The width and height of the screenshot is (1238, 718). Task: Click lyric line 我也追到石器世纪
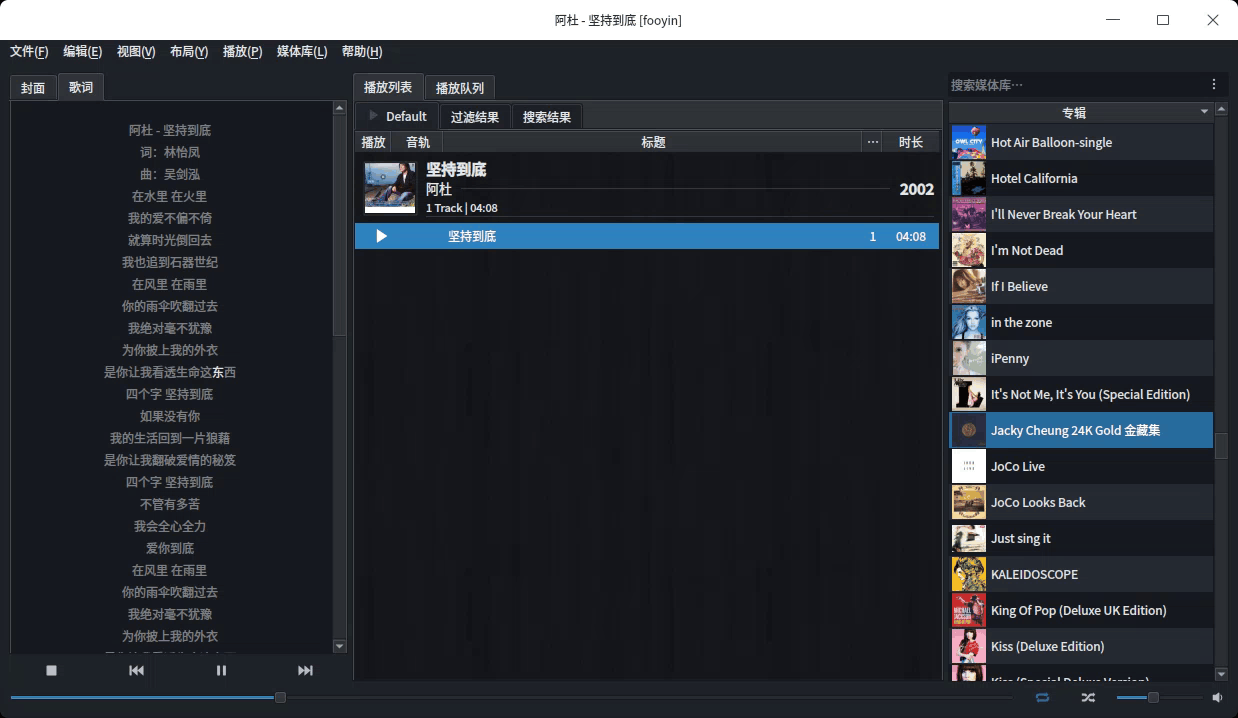(x=170, y=262)
